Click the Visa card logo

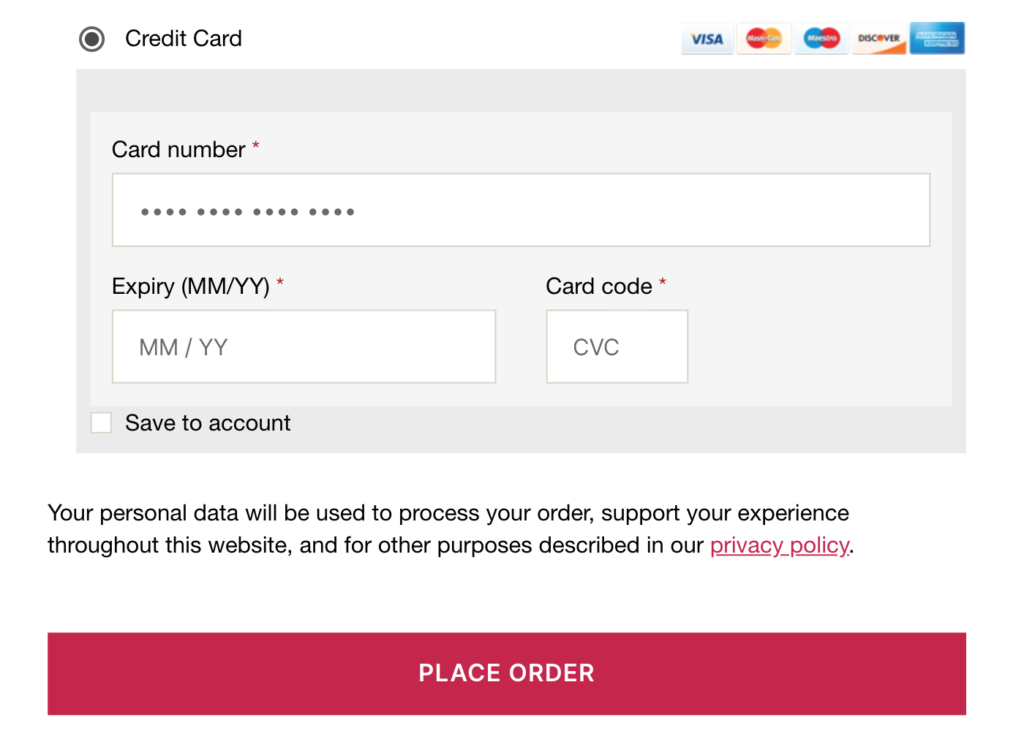click(707, 39)
